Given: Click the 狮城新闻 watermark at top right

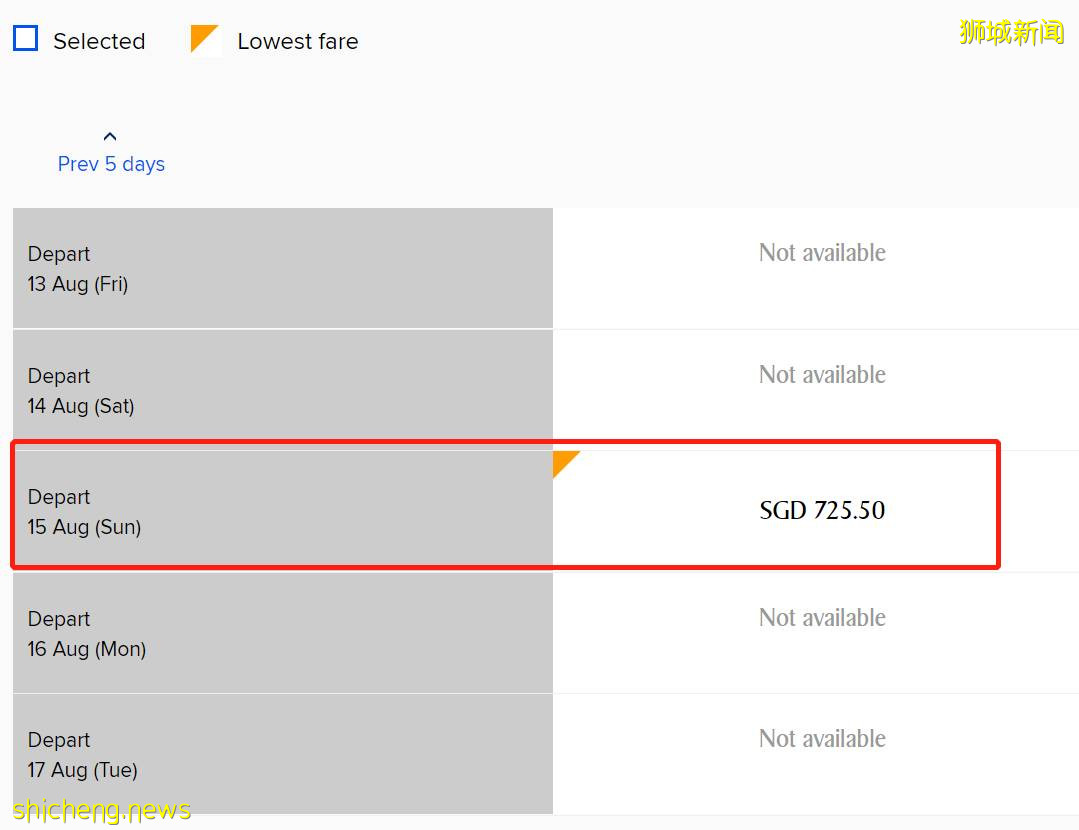Looking at the screenshot, I should click(x=1011, y=32).
